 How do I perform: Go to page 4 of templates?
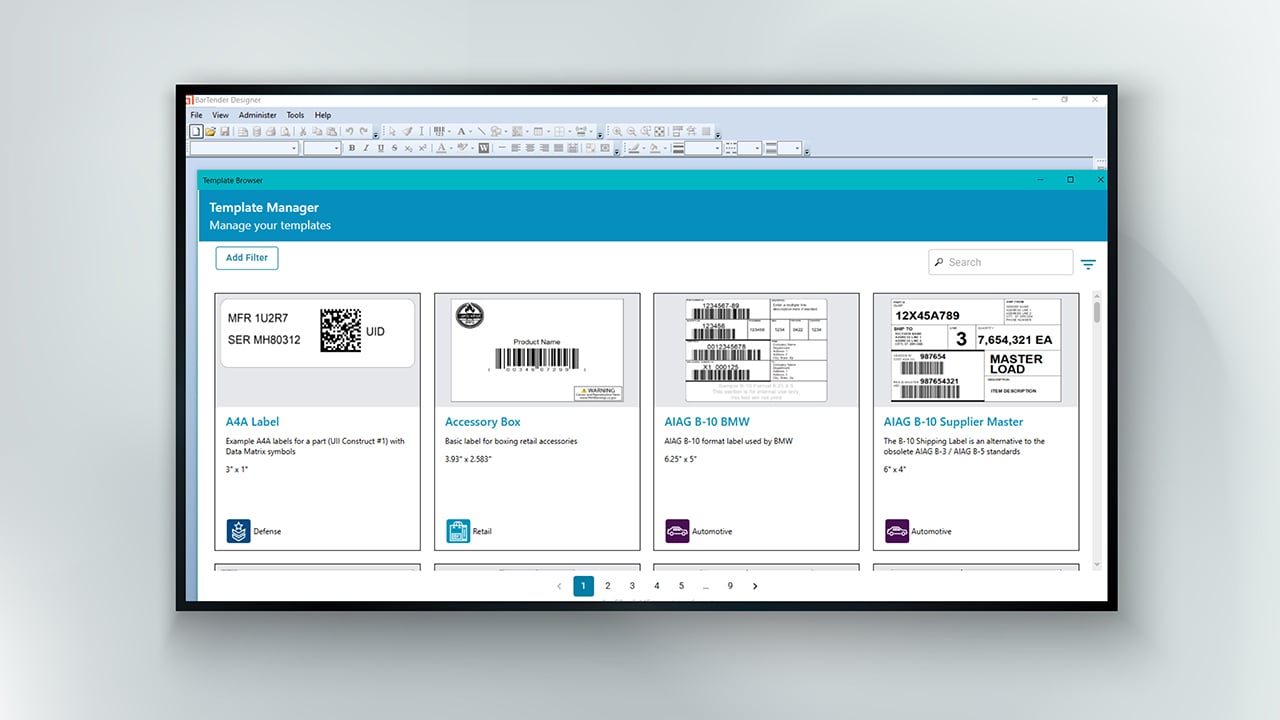coord(657,586)
